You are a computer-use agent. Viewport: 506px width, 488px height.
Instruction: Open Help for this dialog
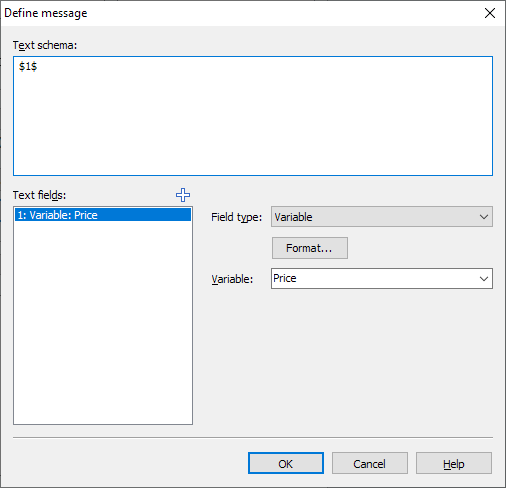click(x=454, y=463)
